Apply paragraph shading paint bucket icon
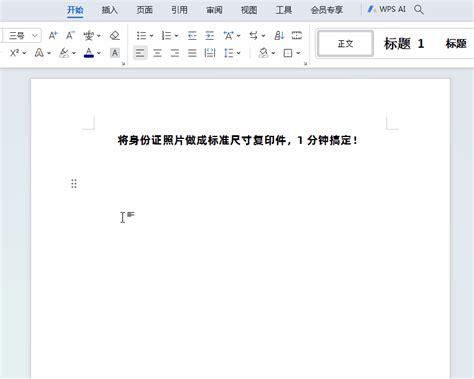 pos(263,53)
